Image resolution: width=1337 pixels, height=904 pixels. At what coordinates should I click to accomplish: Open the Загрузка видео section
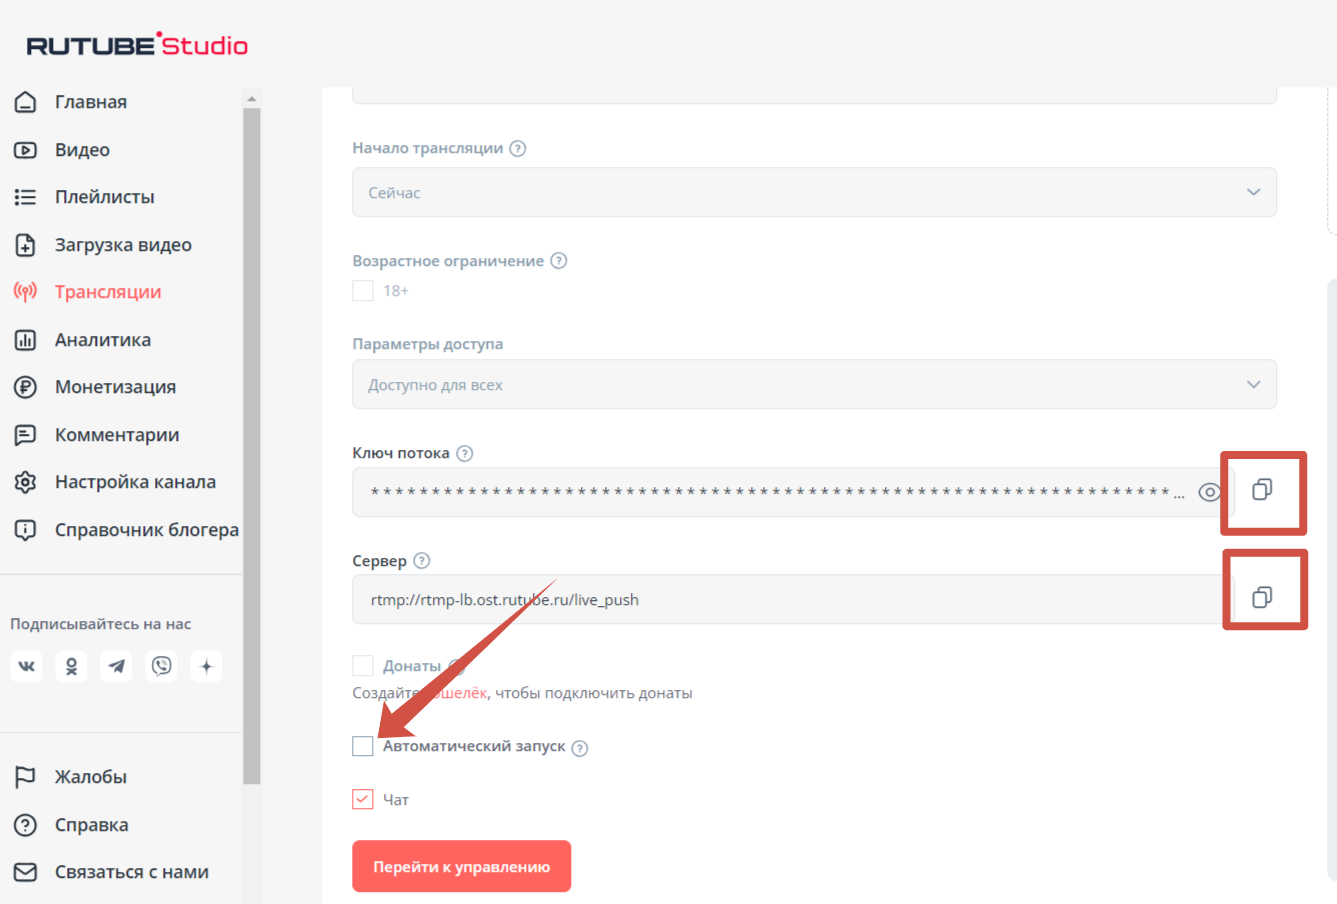coord(123,245)
